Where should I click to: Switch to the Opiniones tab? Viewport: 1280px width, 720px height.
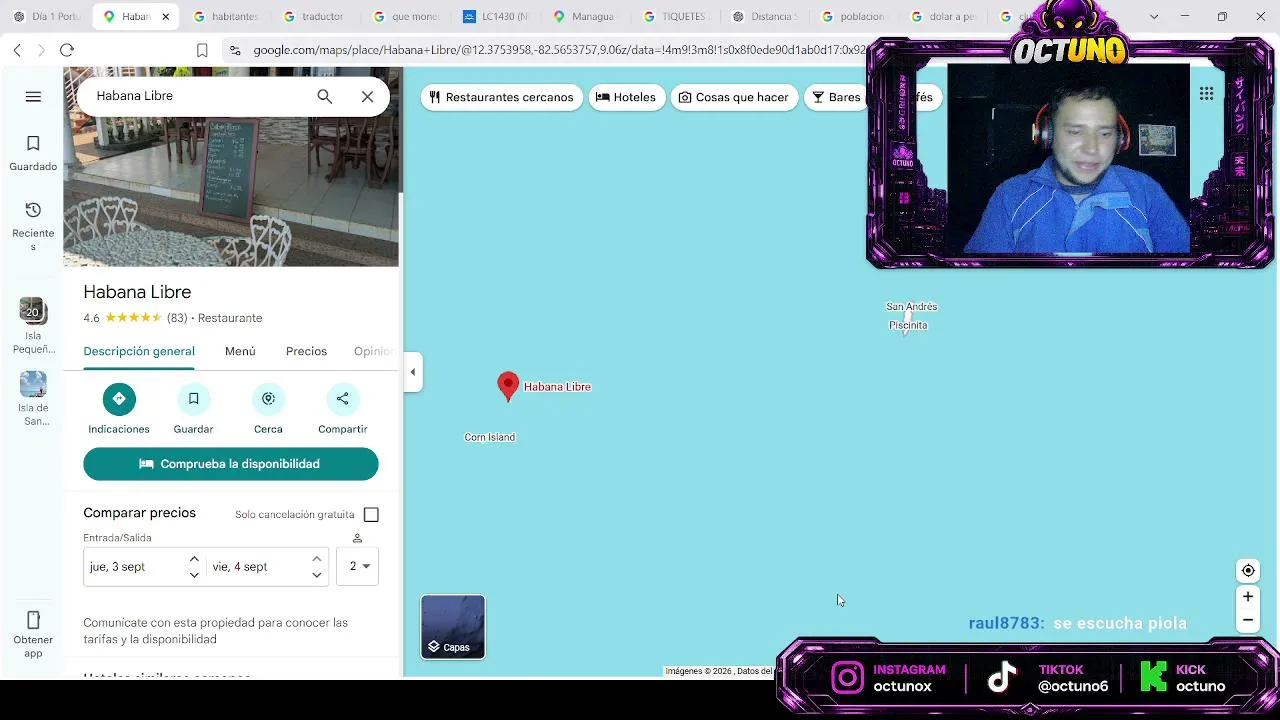click(x=375, y=351)
